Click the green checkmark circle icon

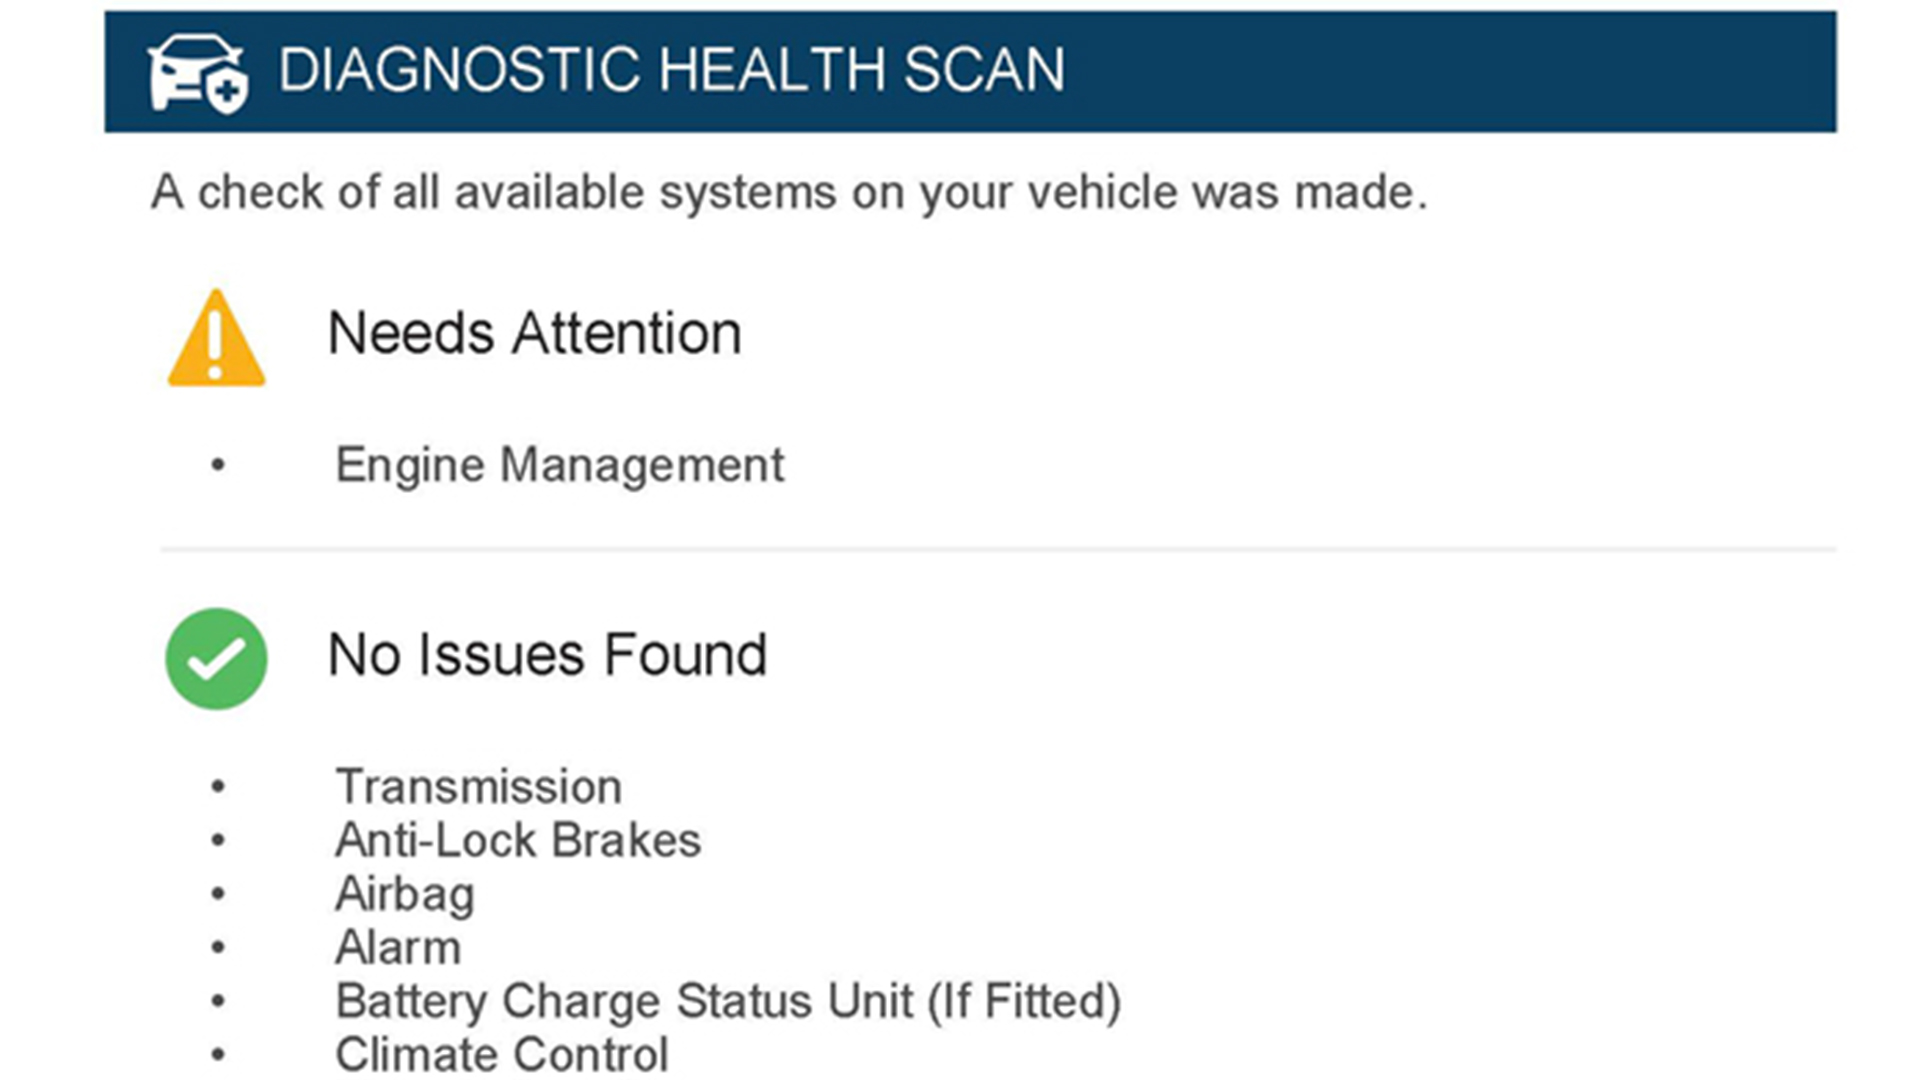coord(216,659)
